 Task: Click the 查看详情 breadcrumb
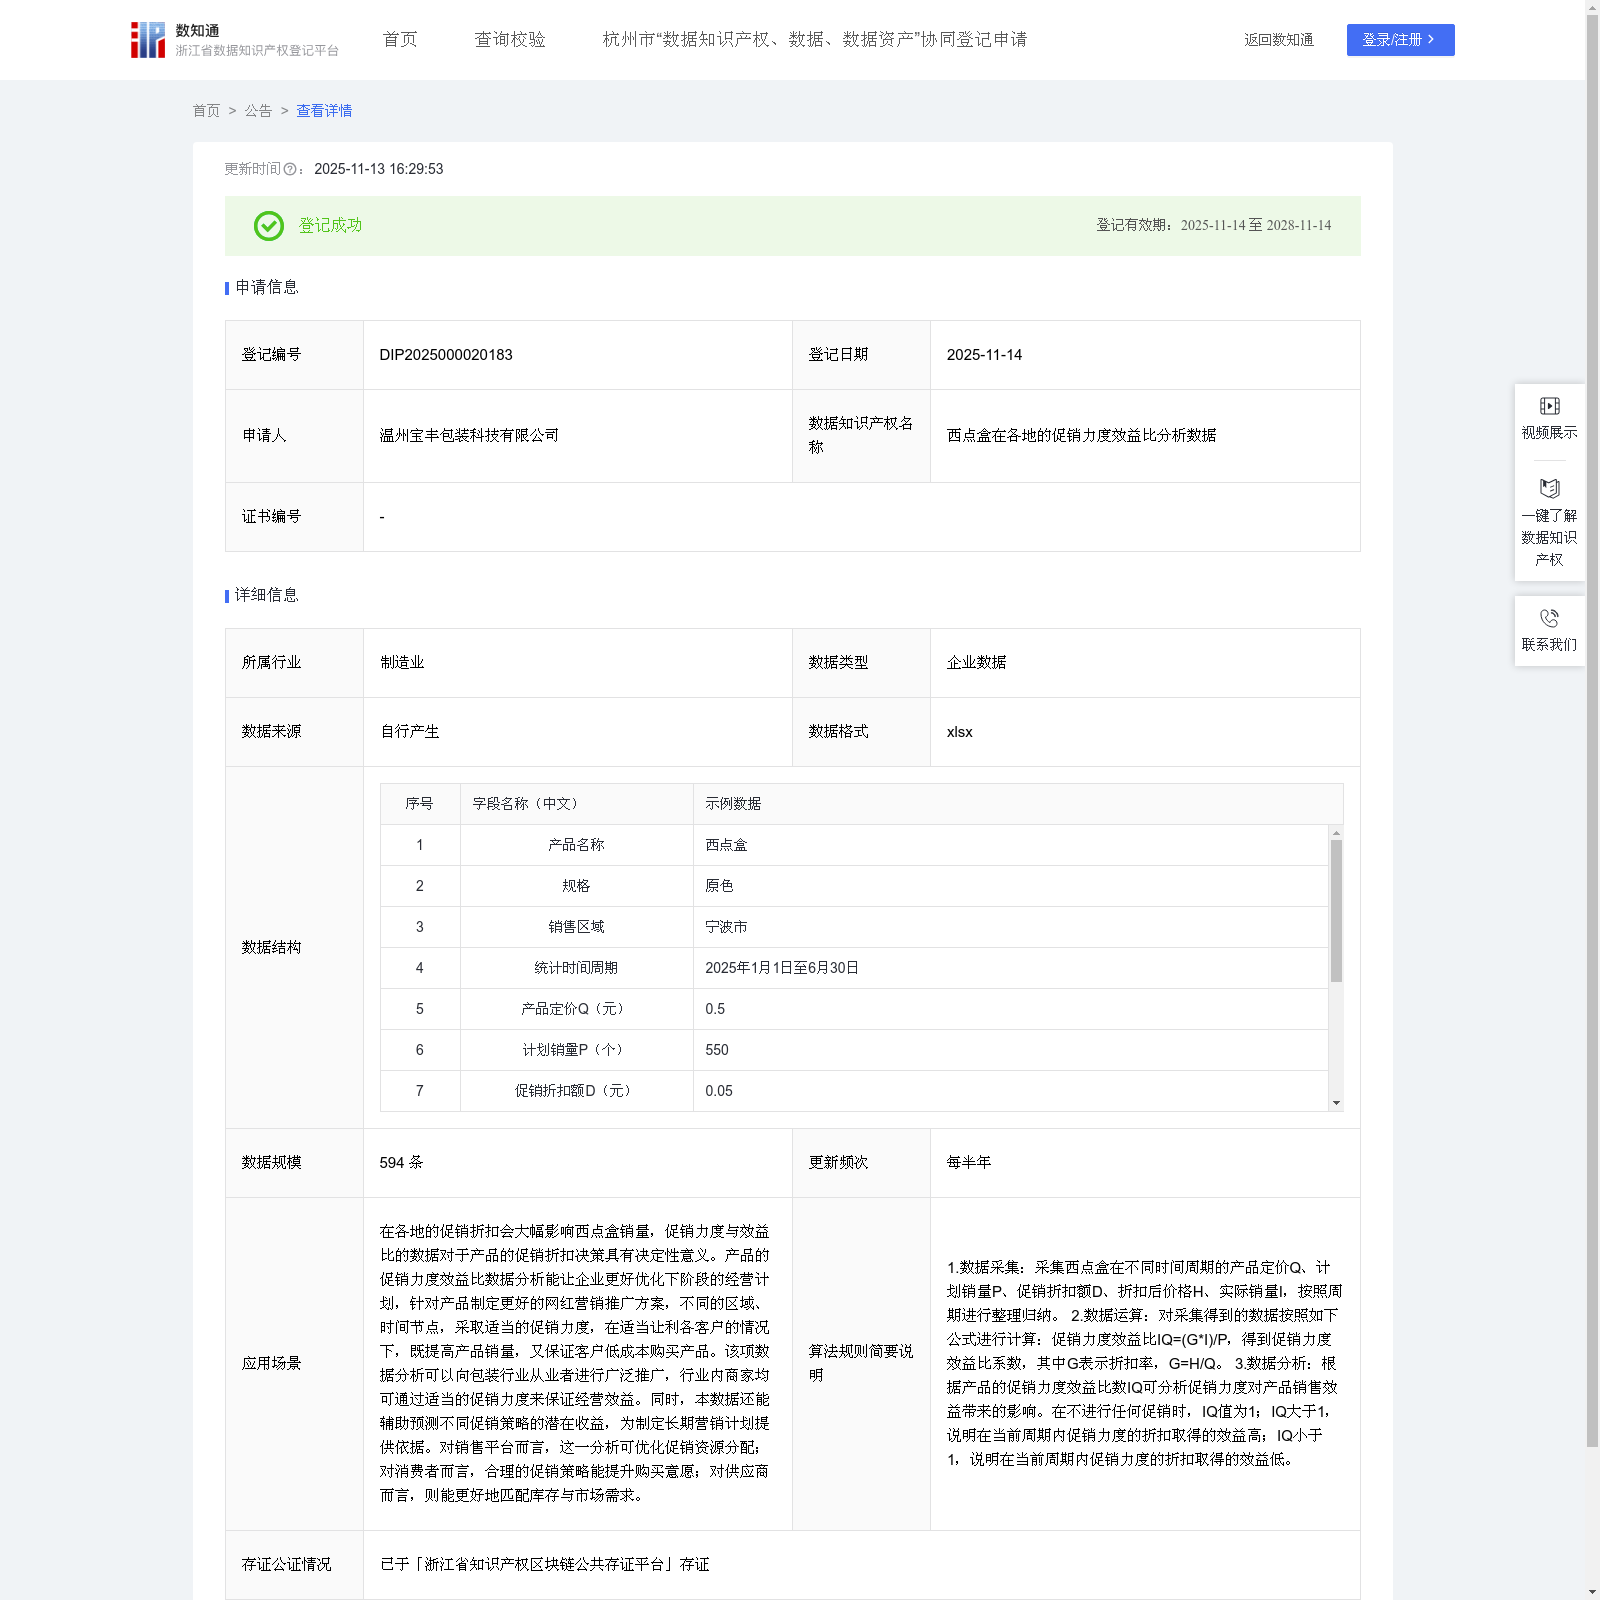324,111
